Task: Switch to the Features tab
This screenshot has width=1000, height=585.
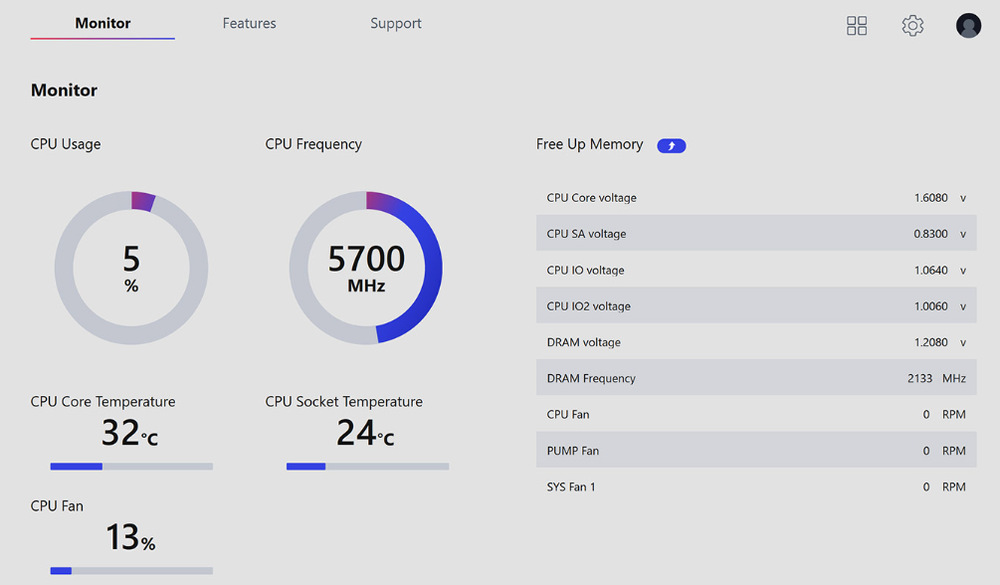Action: tap(249, 24)
